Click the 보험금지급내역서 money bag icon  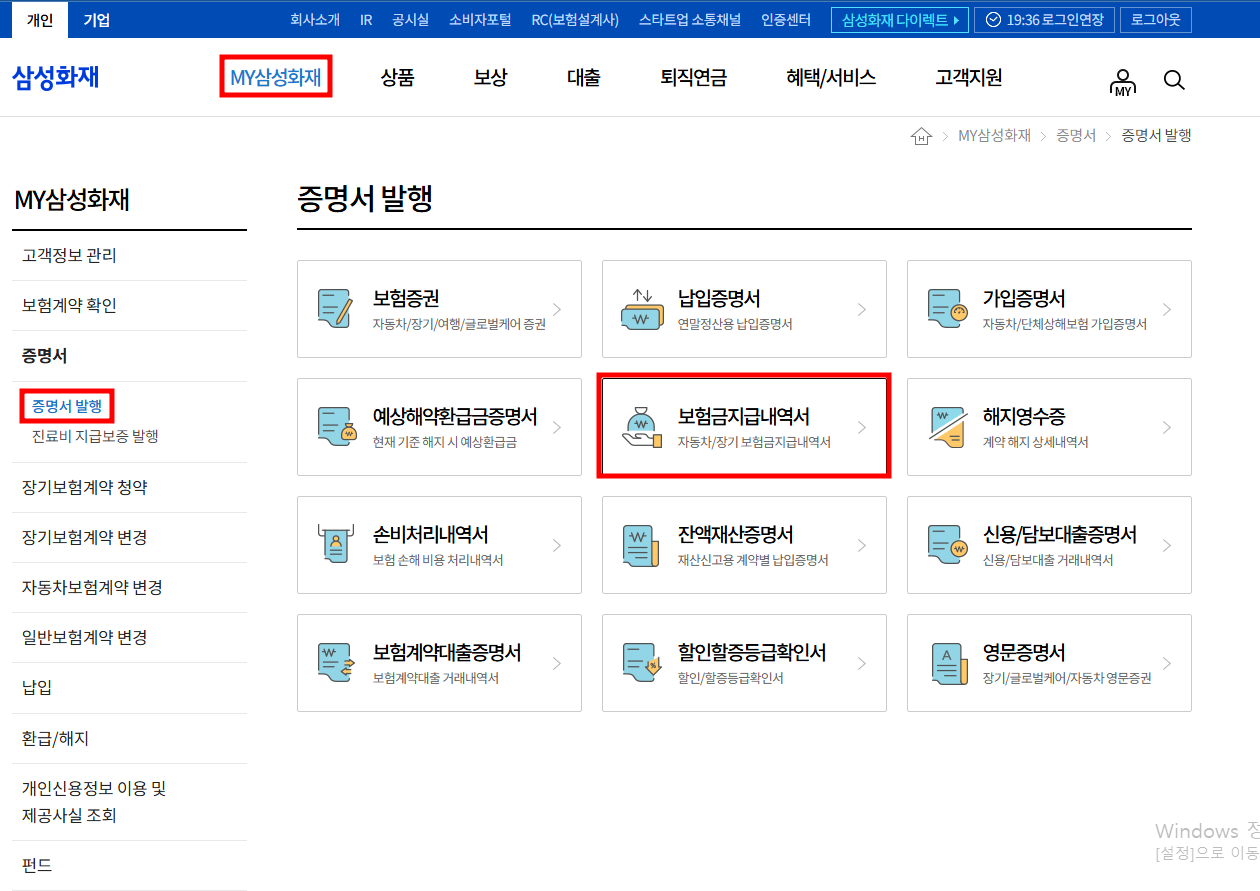(x=640, y=427)
